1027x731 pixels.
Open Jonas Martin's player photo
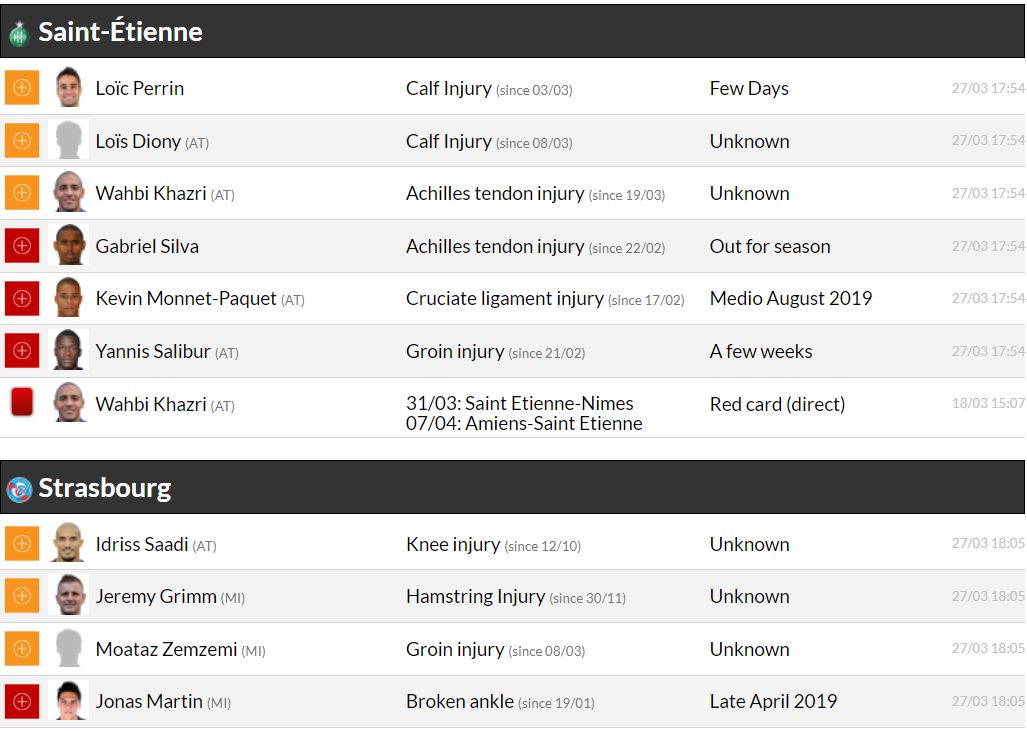tap(69, 701)
